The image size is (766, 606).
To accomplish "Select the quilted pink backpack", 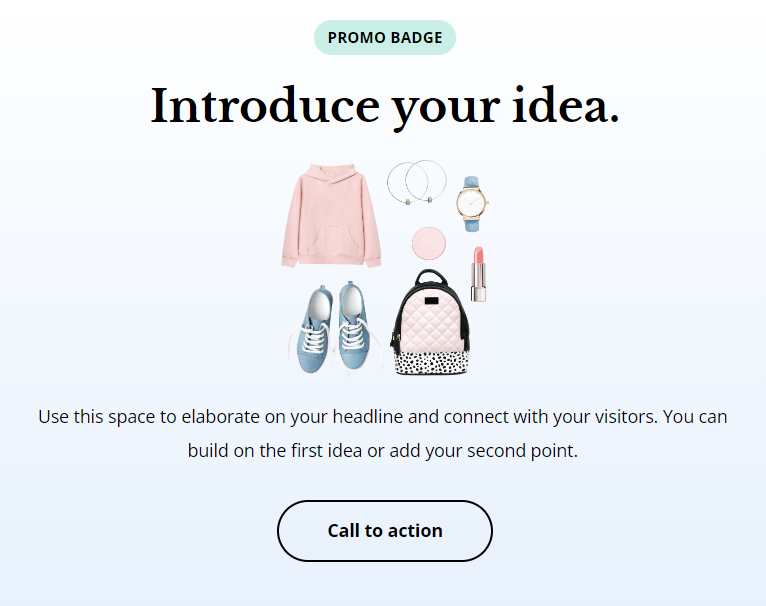I will (x=430, y=323).
